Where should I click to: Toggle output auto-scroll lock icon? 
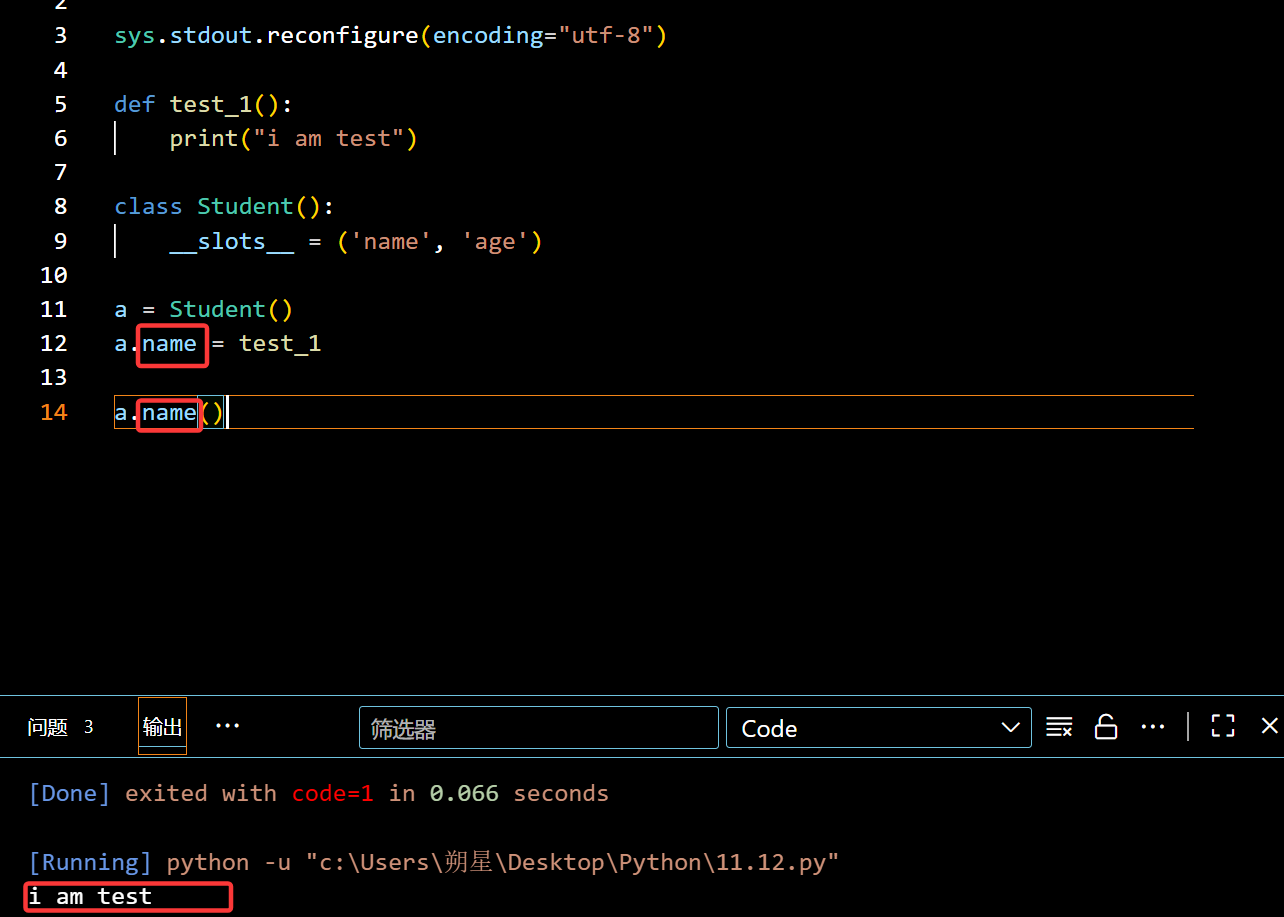(1105, 727)
